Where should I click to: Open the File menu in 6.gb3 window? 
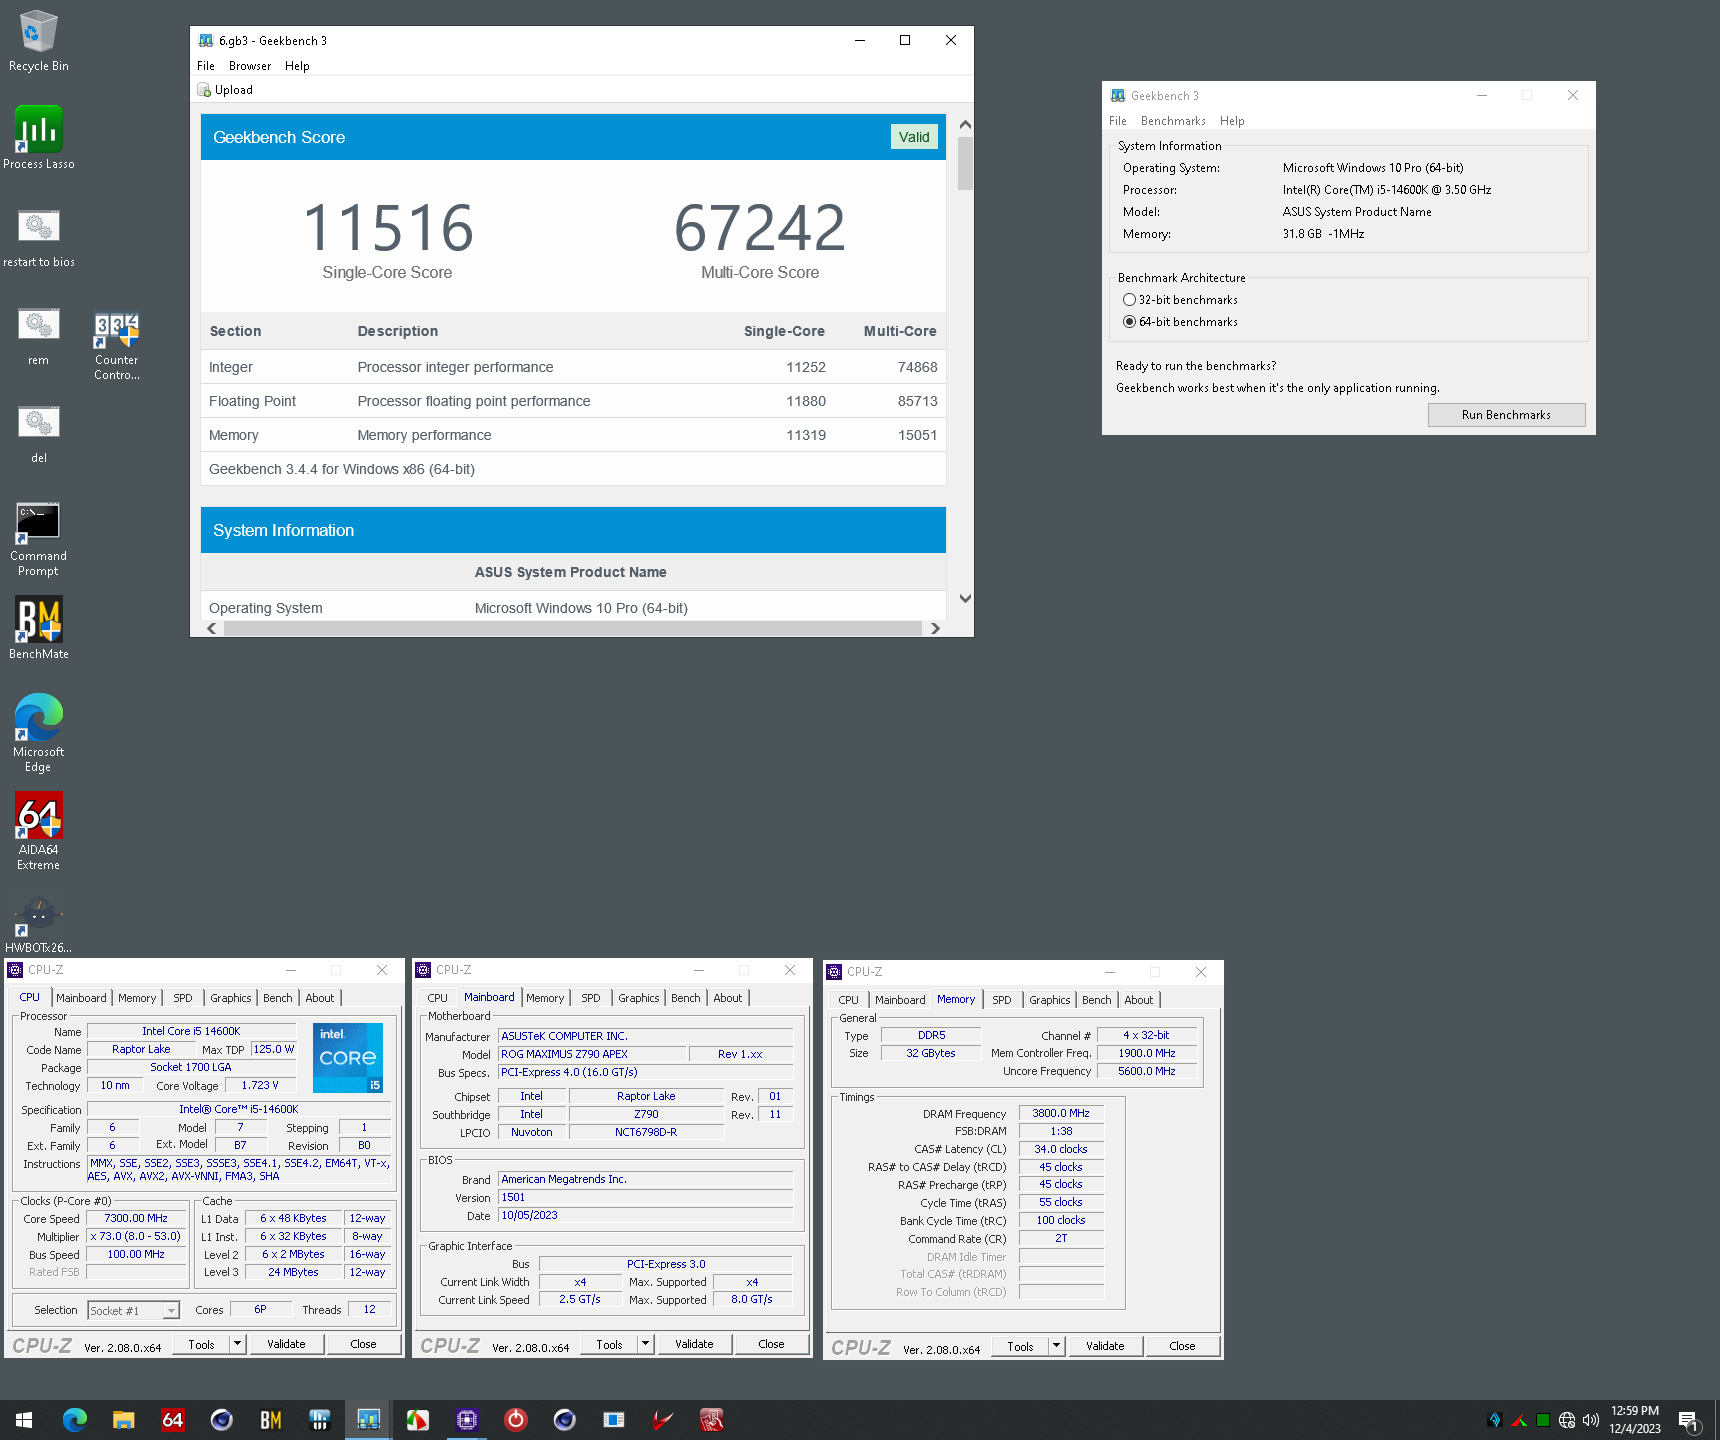pyautogui.click(x=206, y=66)
